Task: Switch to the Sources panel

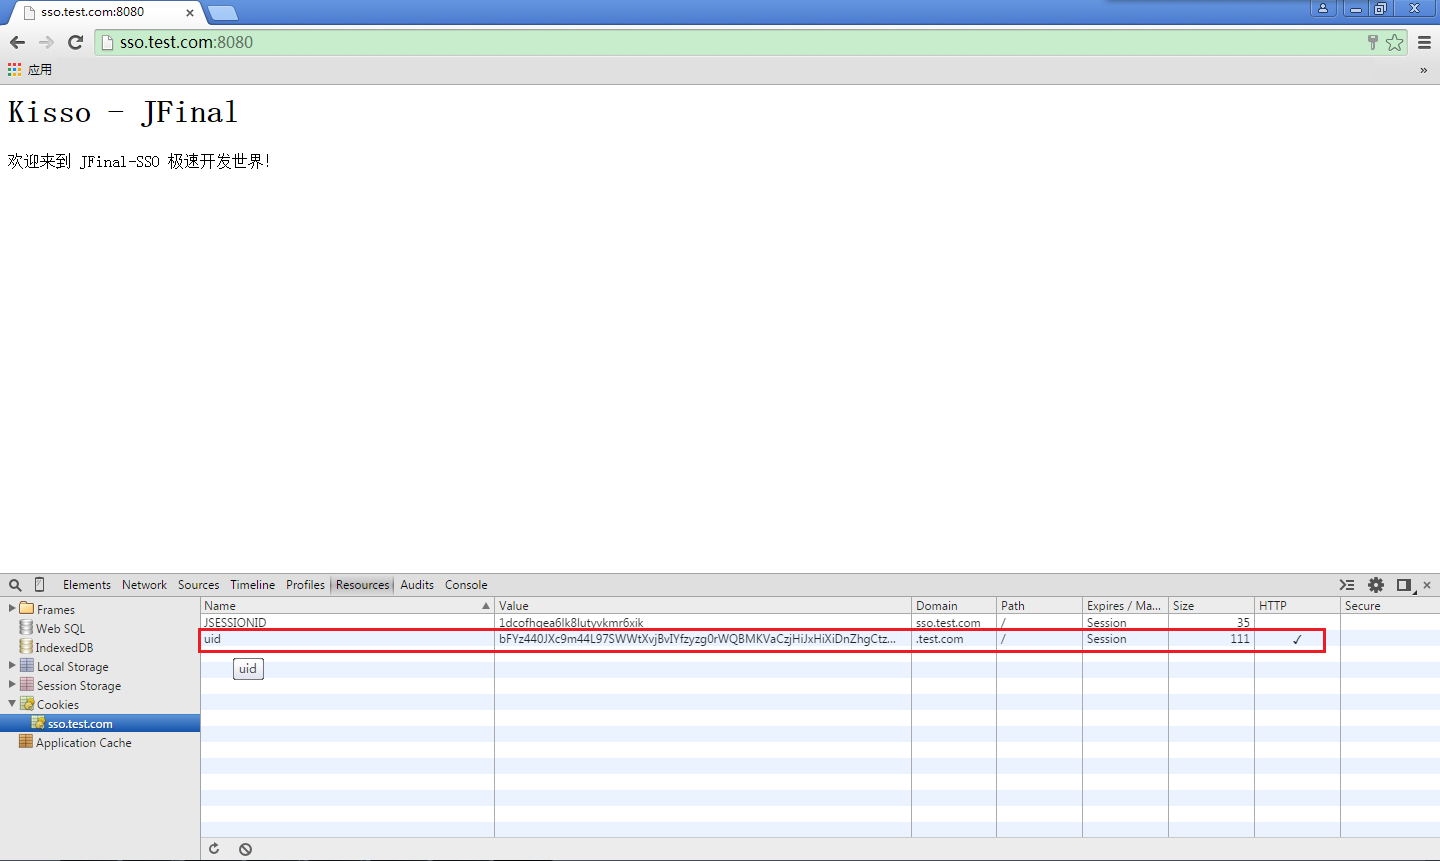Action: (198, 585)
